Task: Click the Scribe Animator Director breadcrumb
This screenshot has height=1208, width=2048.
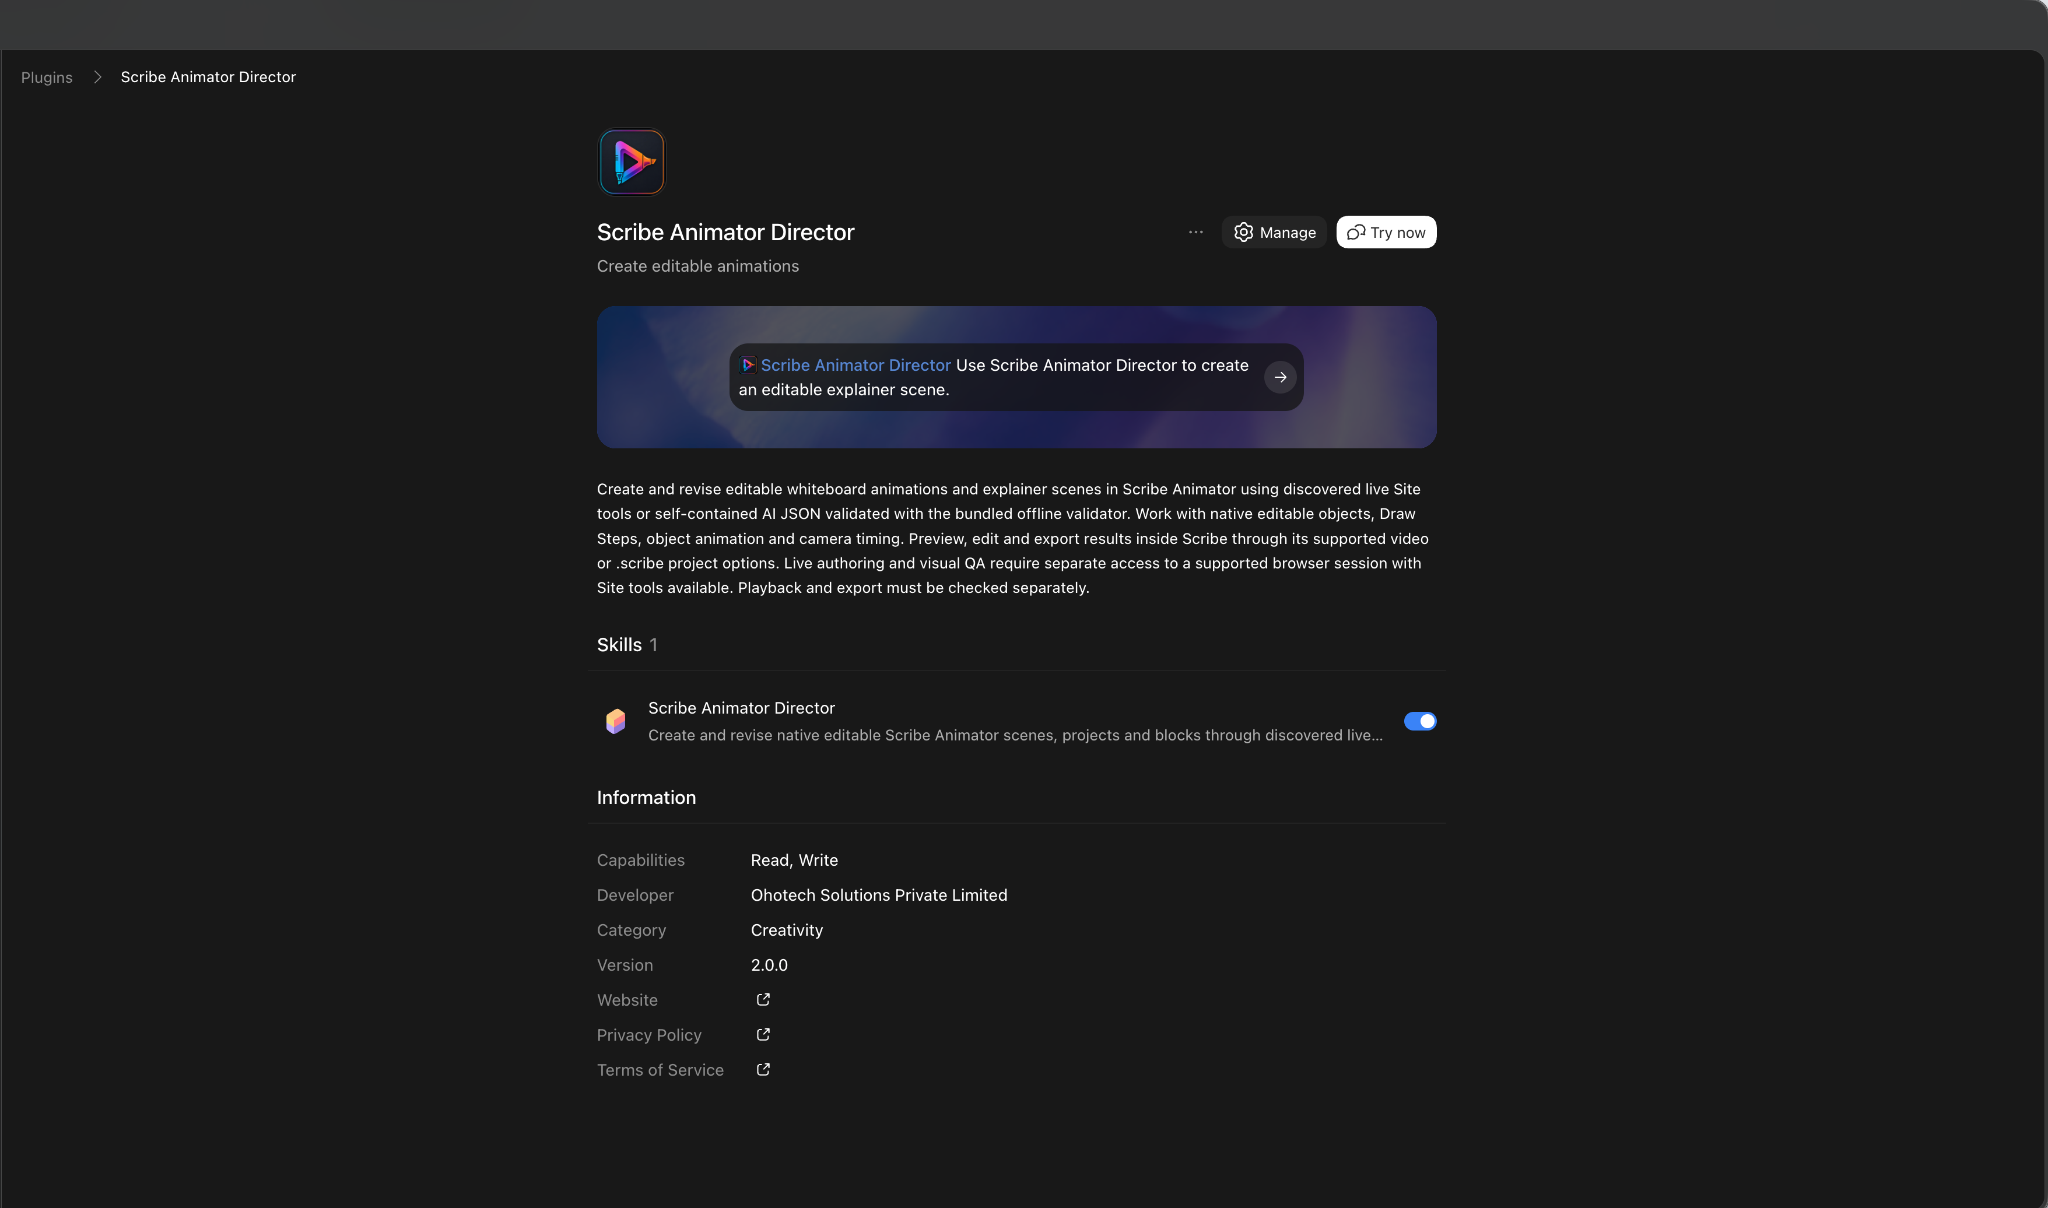Action: point(208,77)
